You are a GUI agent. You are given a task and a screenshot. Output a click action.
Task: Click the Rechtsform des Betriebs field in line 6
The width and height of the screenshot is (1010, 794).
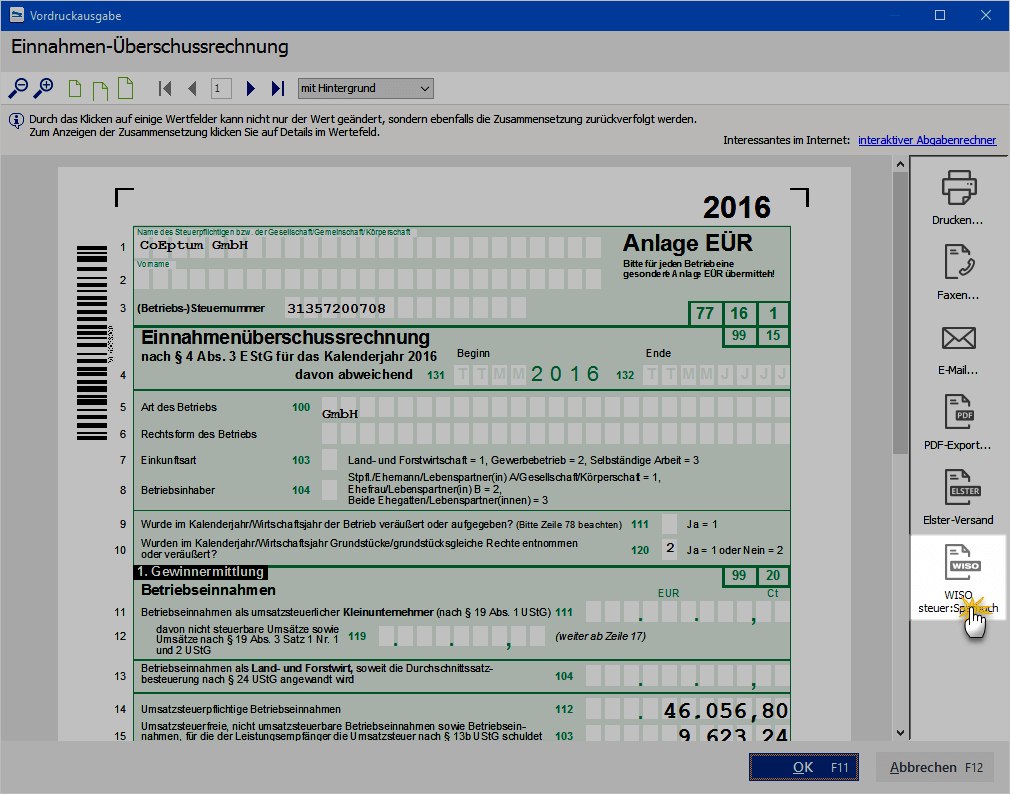pyautogui.click(x=555, y=434)
